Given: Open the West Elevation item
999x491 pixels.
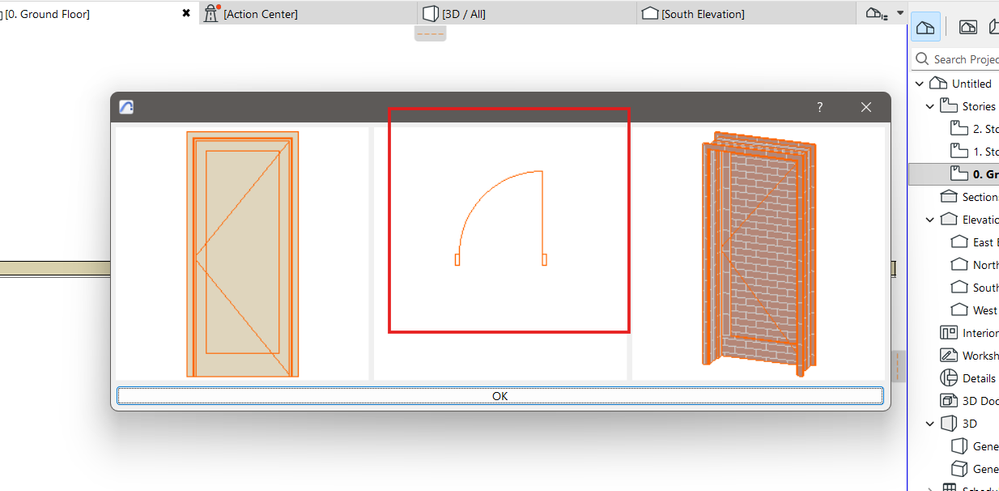Looking at the screenshot, I should (974, 310).
